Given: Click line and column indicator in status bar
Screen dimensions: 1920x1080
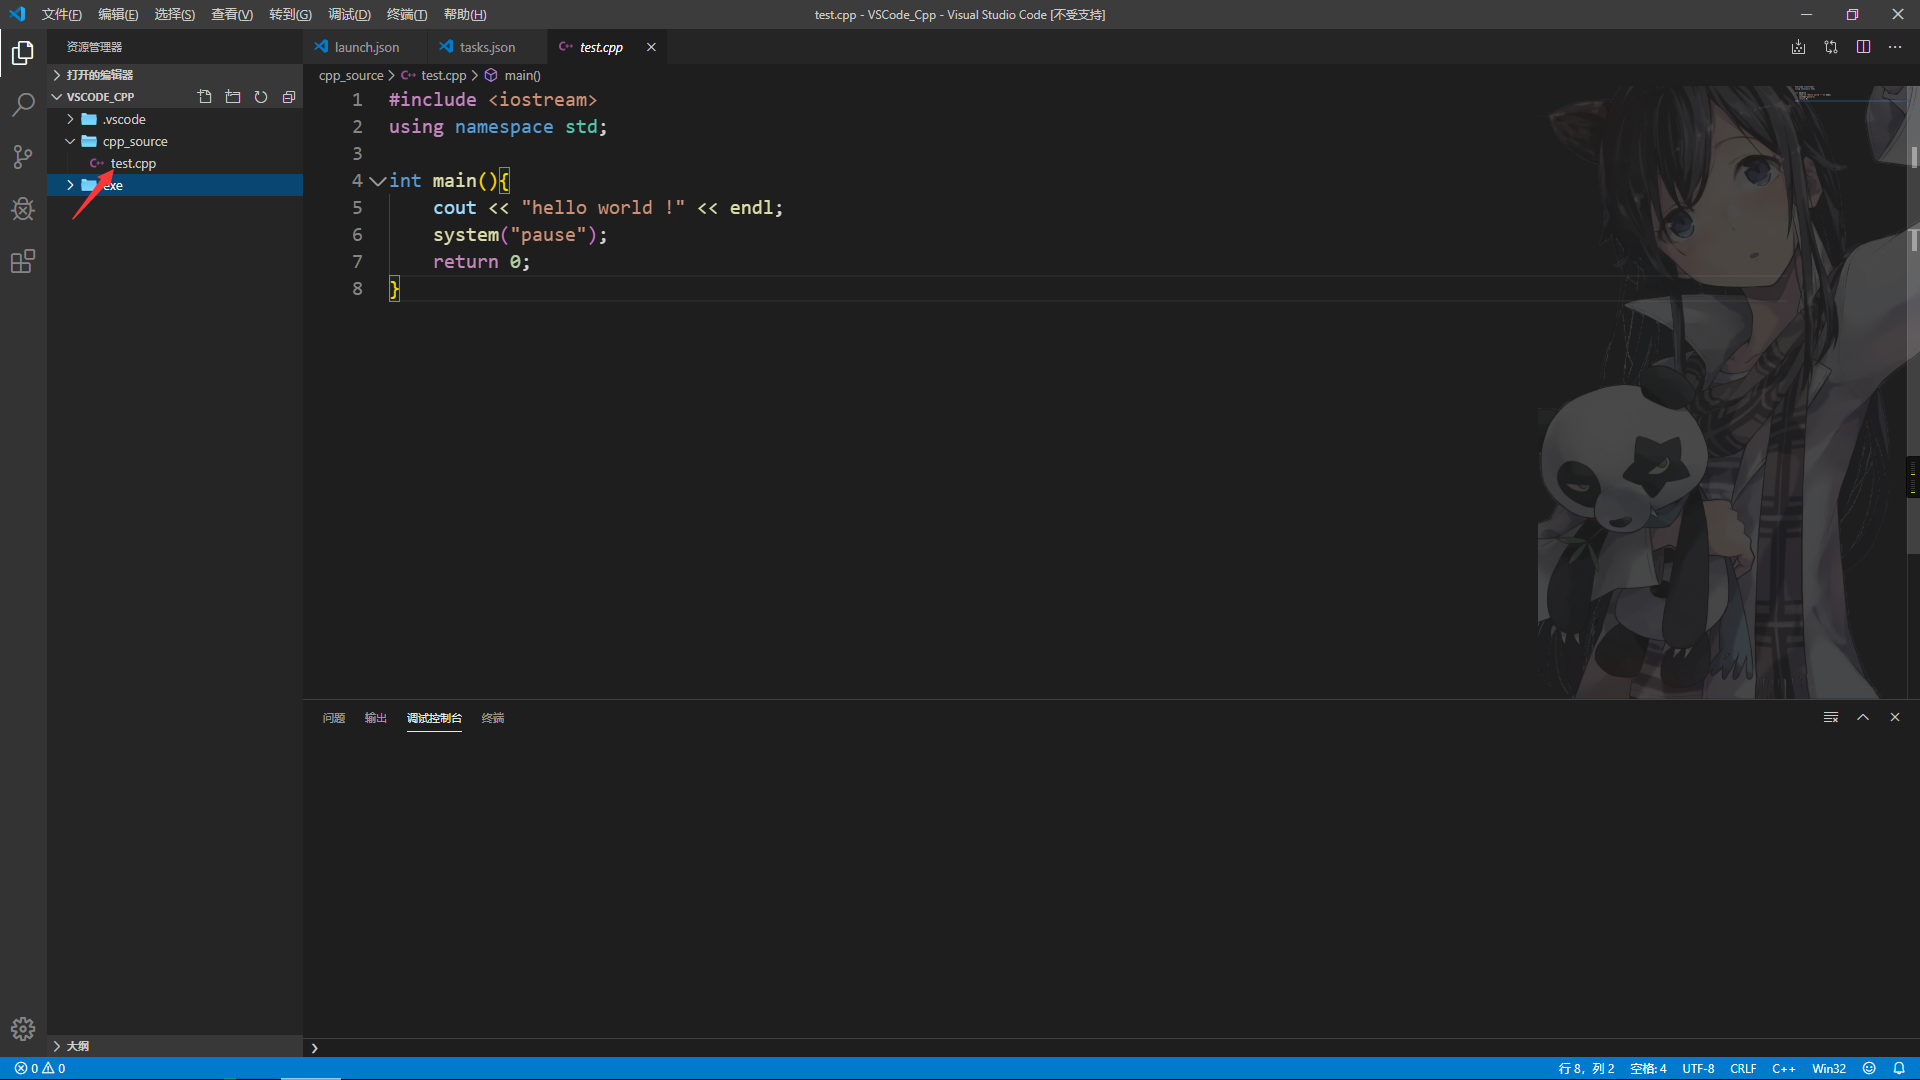Looking at the screenshot, I should coord(1586,1068).
